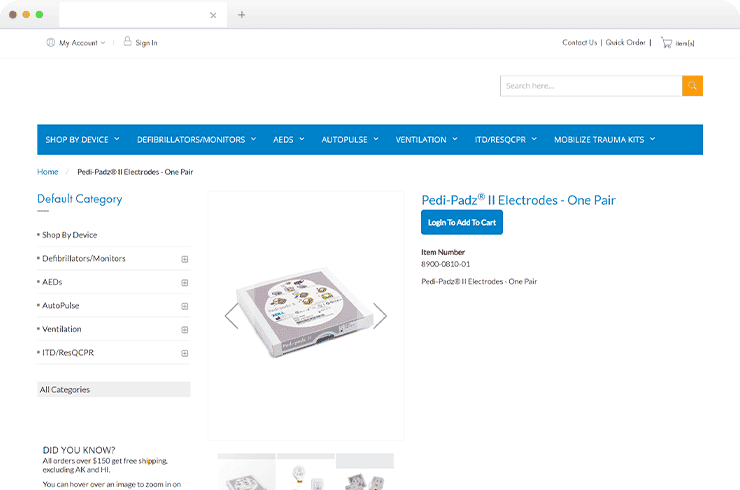Close the current browser tab
Screen dimensions: 740x490
coord(213,15)
